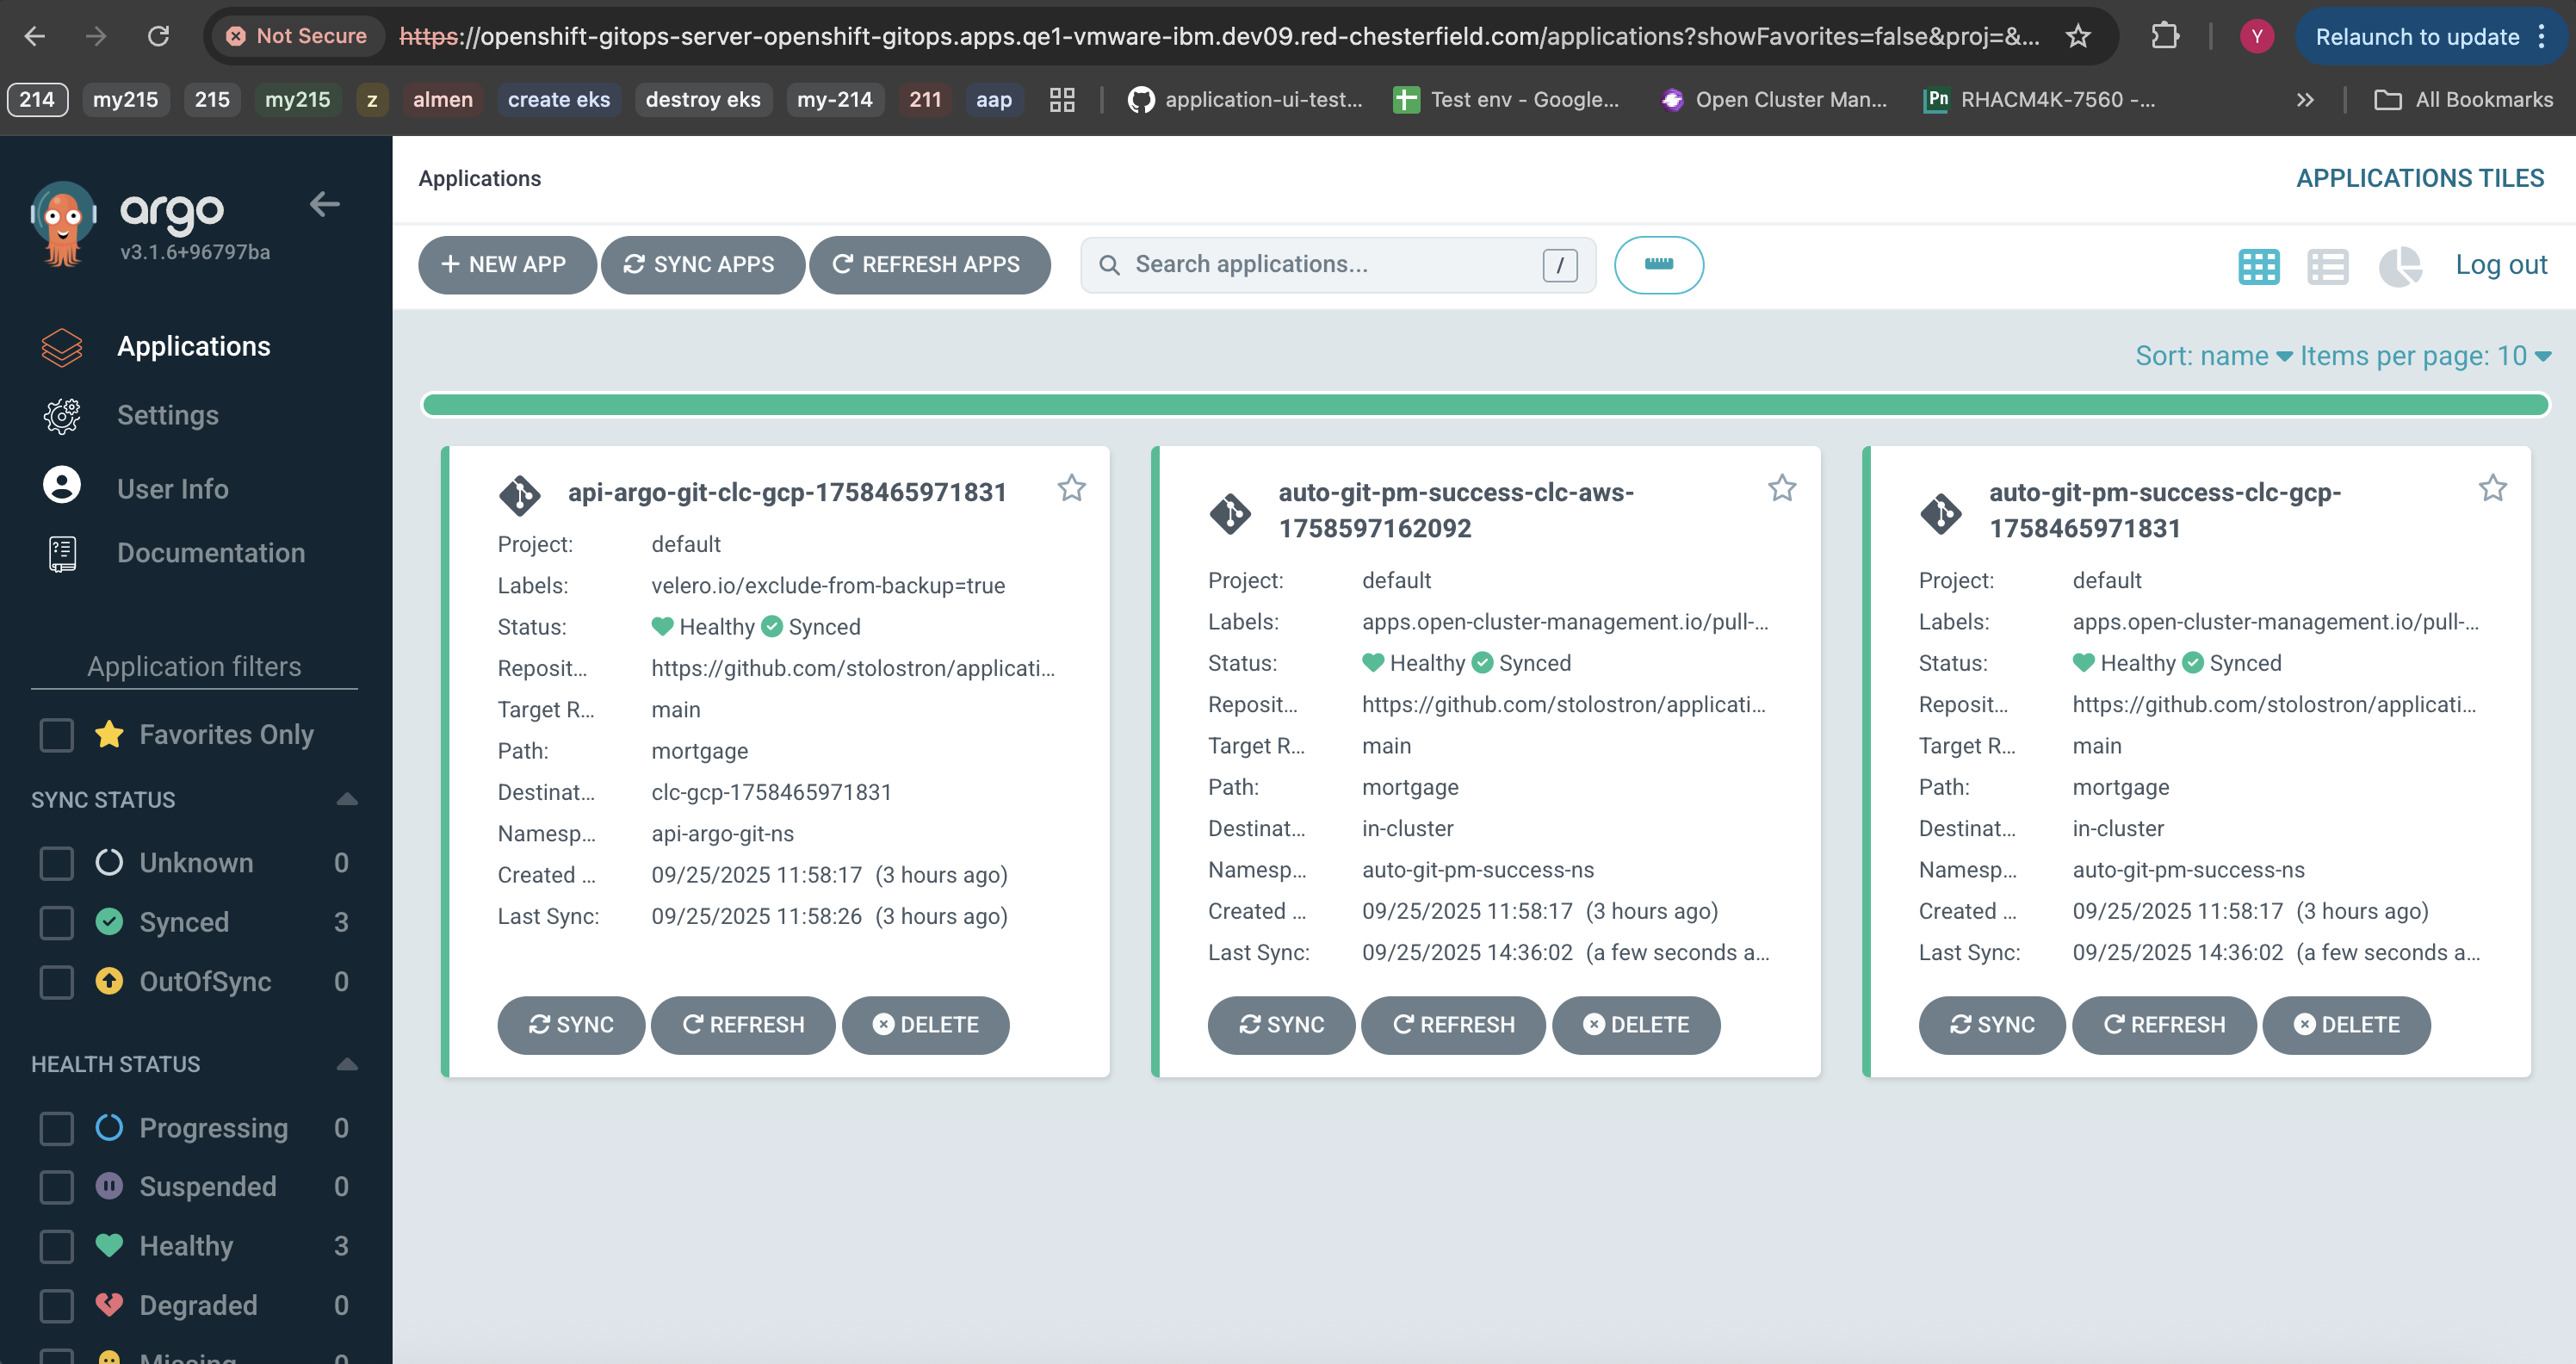Switch to the tiles grid view icon
Viewport: 2576px width, 1364px height.
pos(2258,266)
